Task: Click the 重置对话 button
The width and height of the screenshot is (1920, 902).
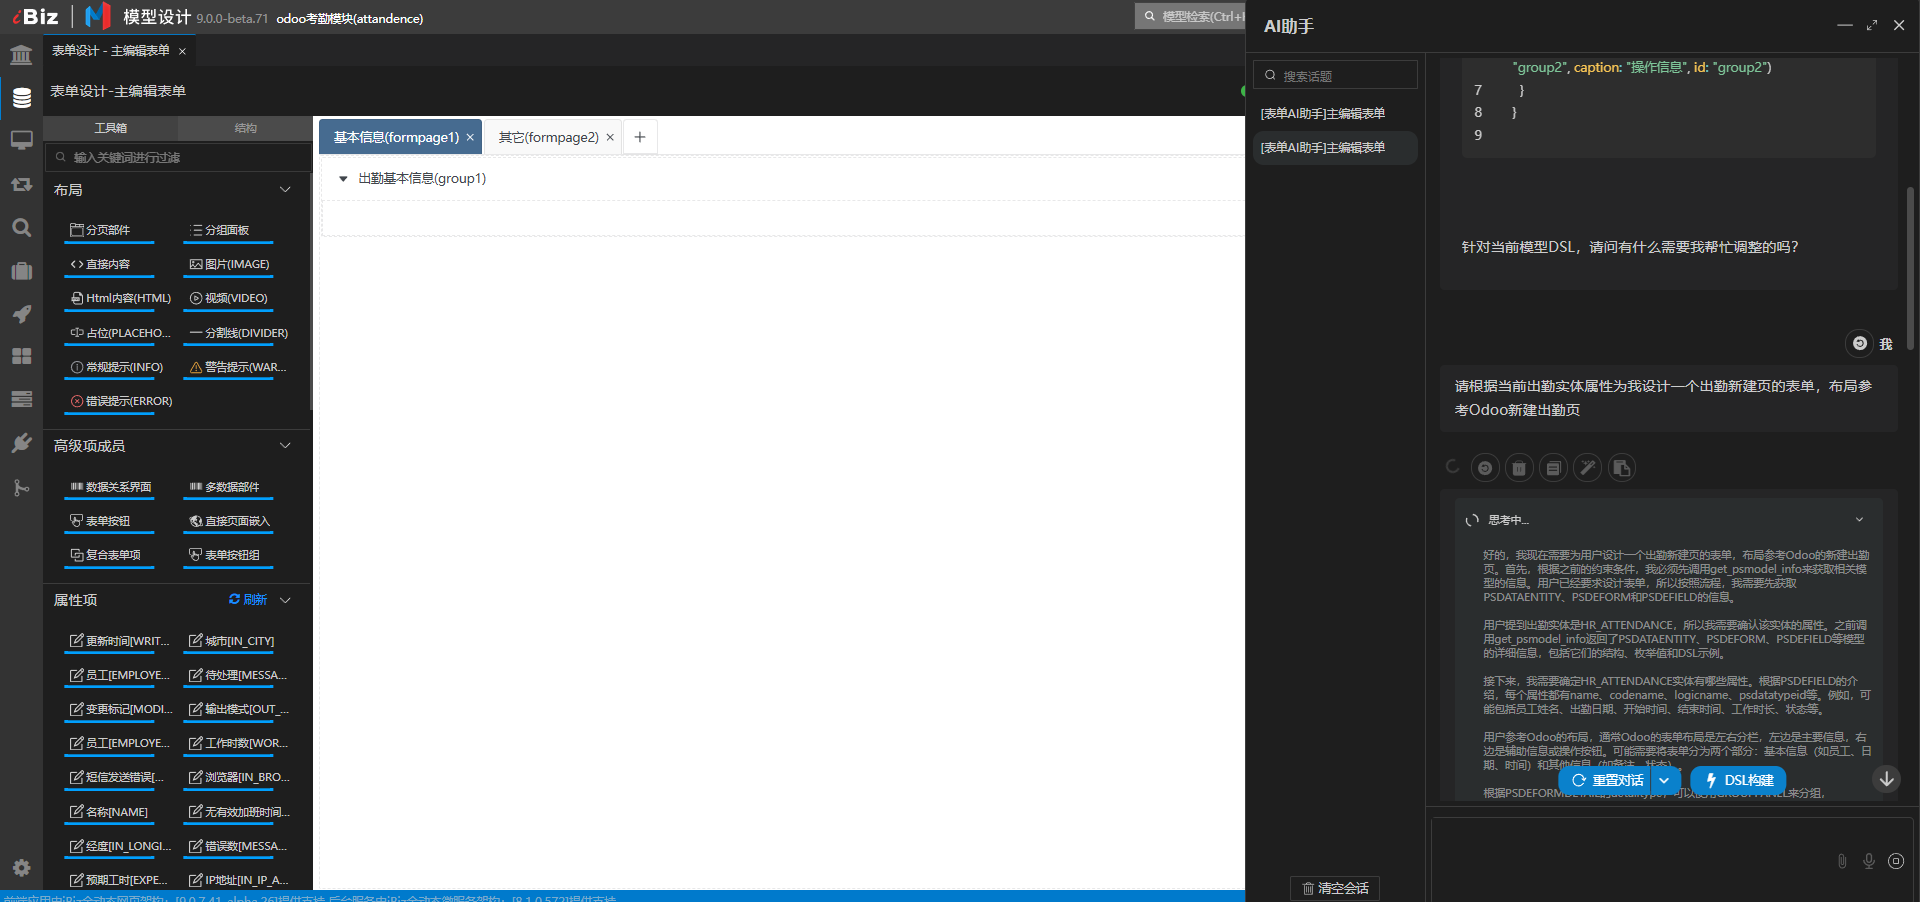Action: coord(1606,780)
